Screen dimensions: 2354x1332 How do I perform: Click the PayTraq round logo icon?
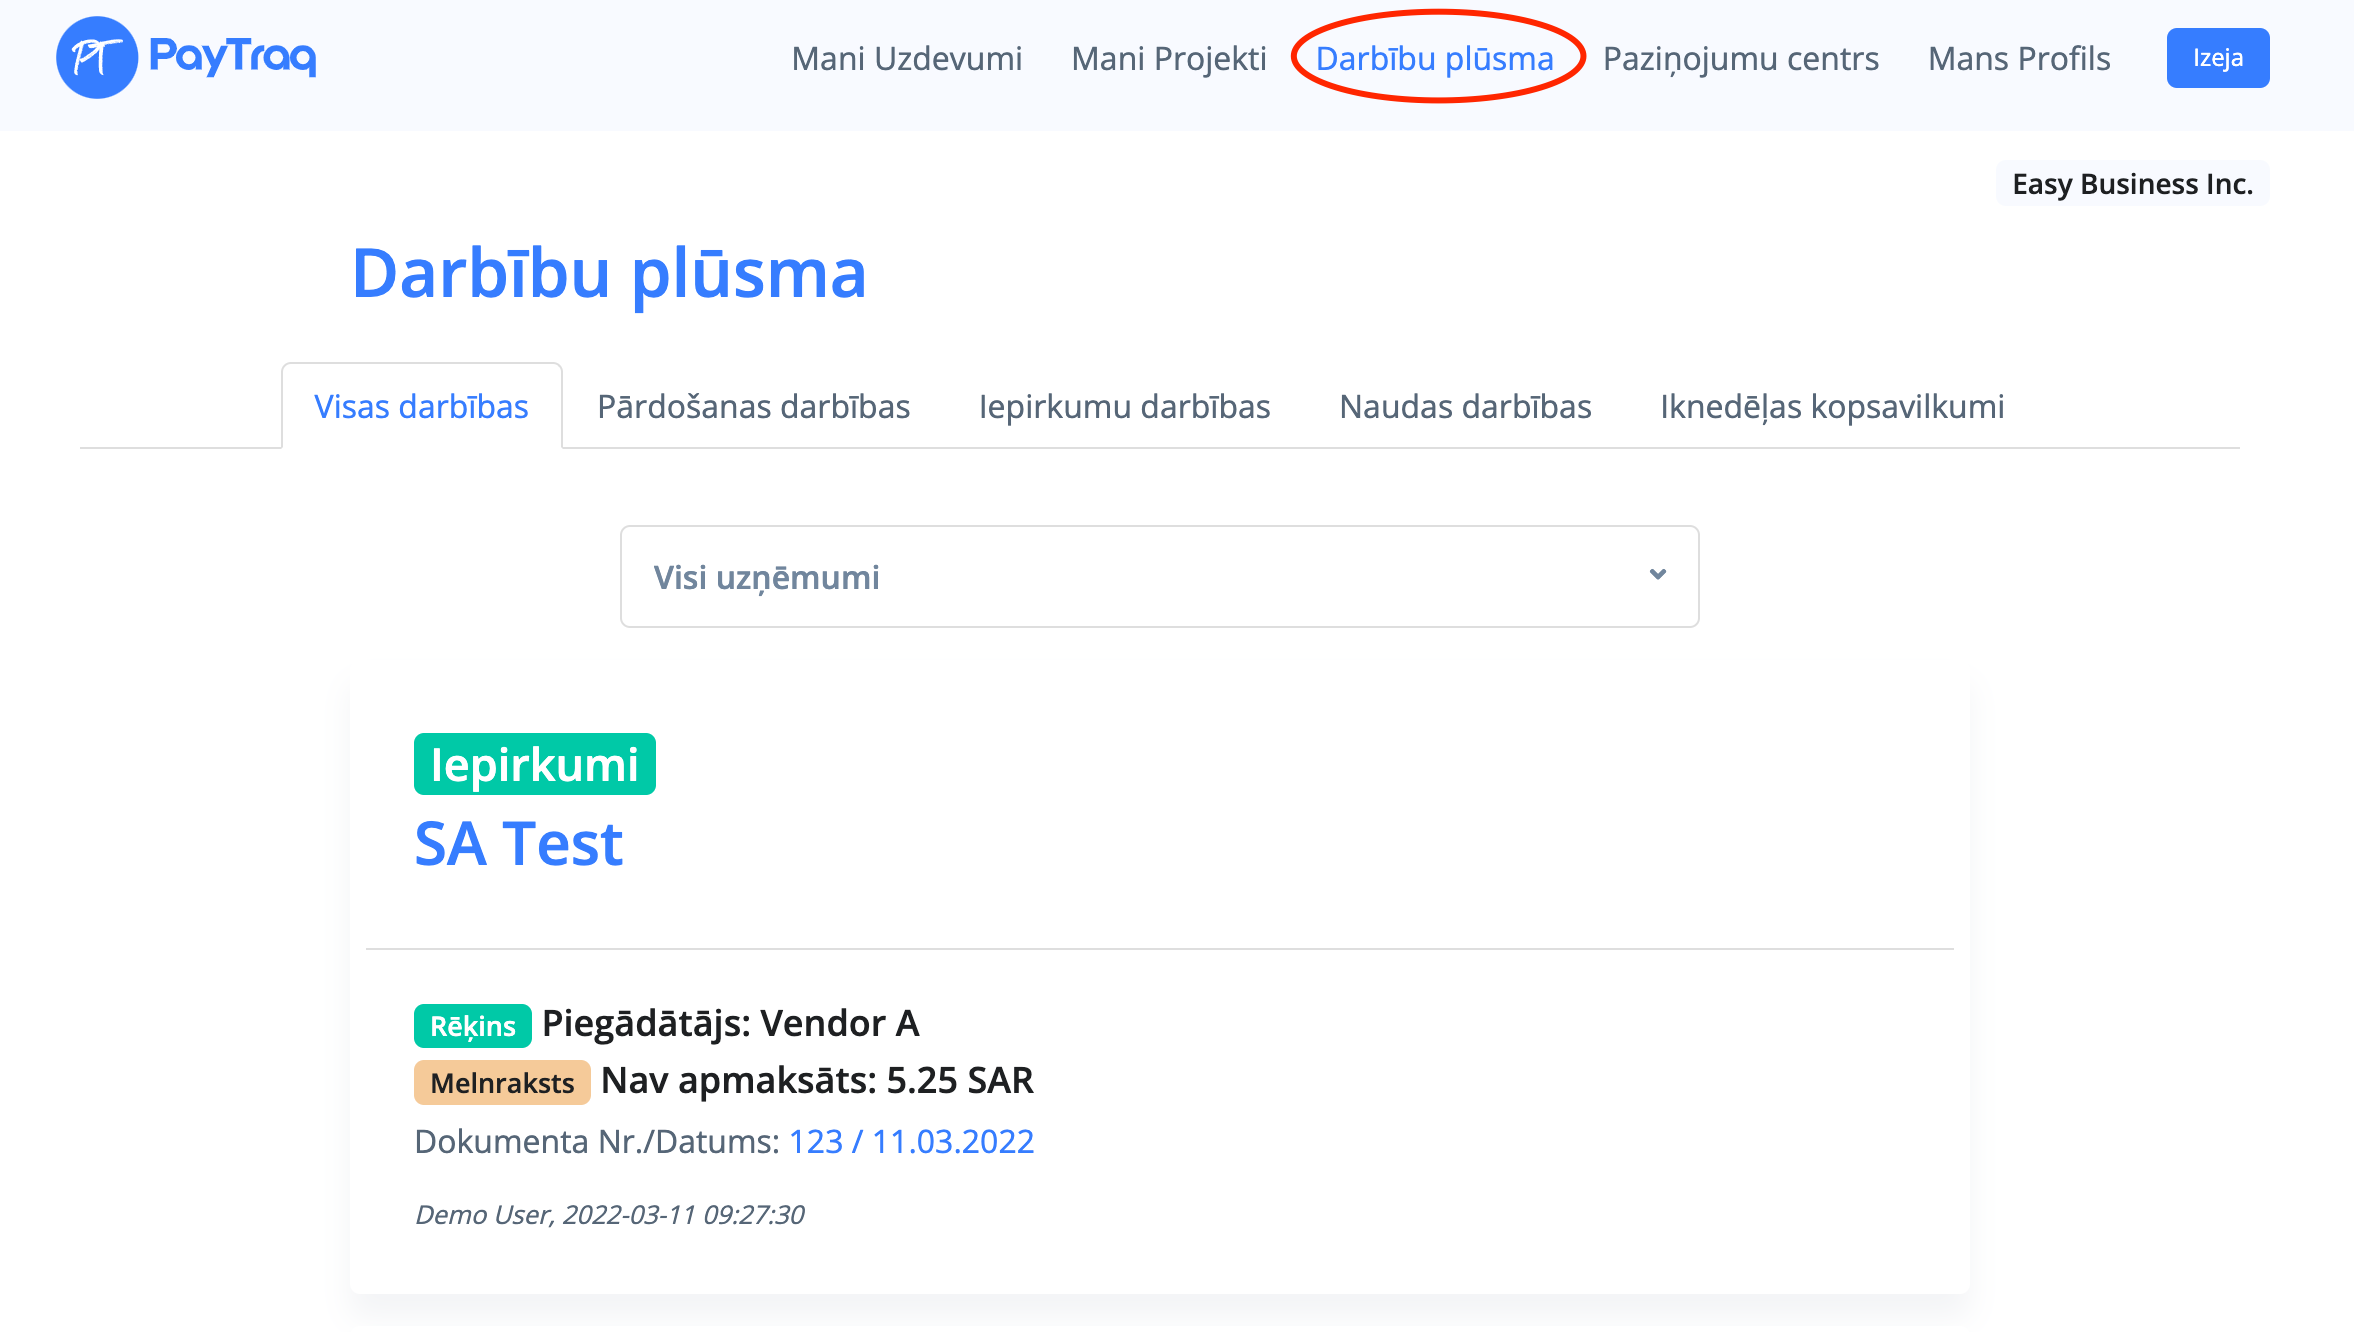click(x=96, y=58)
